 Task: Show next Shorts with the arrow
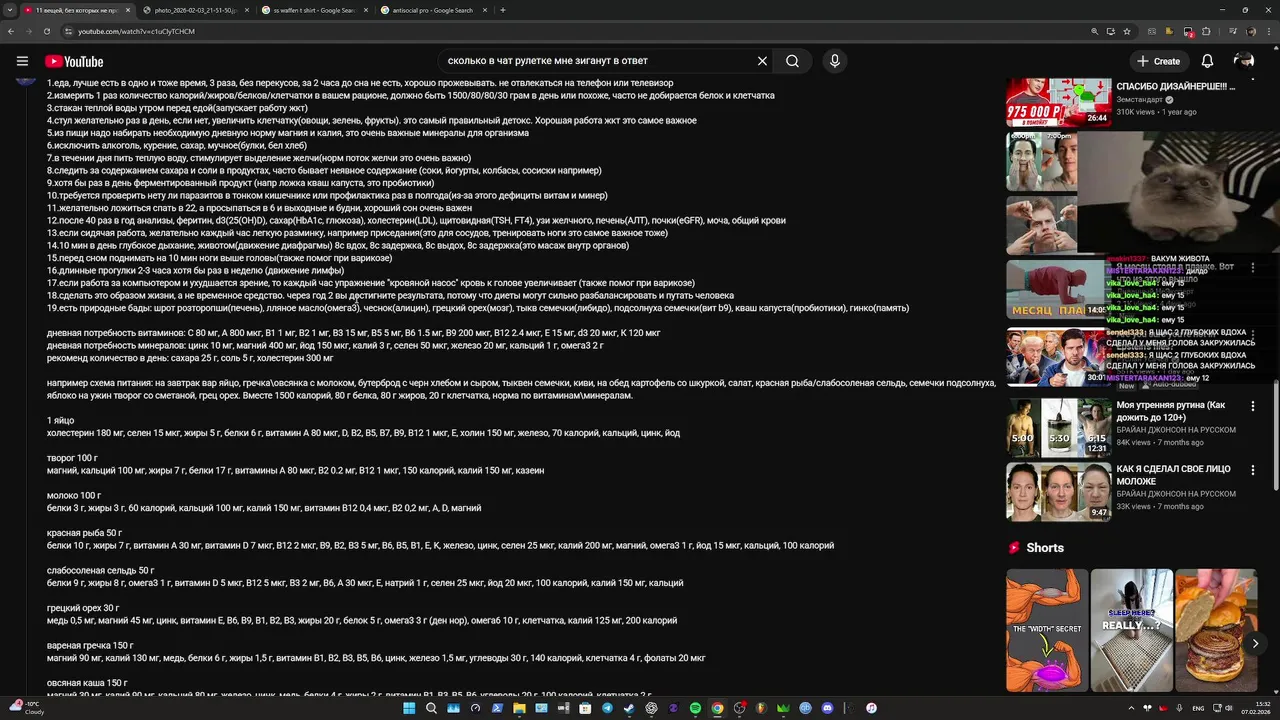[1255, 643]
